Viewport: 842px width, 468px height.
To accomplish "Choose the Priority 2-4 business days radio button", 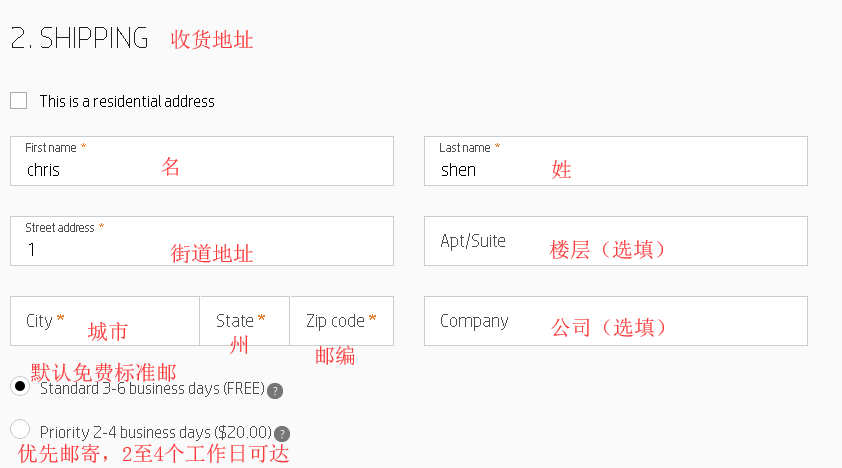I will click(20, 429).
